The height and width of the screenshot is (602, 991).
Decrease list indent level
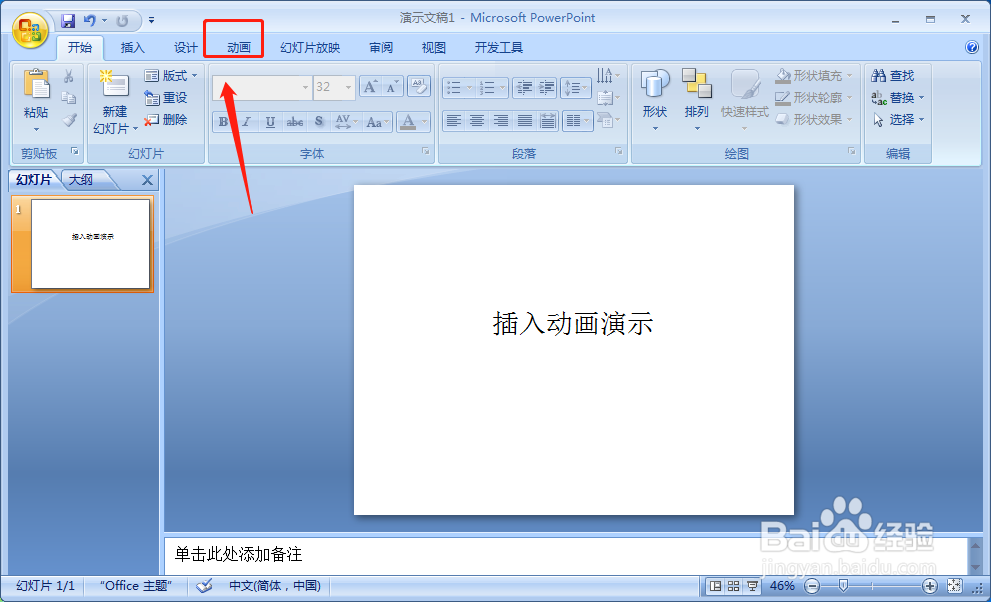click(524, 88)
